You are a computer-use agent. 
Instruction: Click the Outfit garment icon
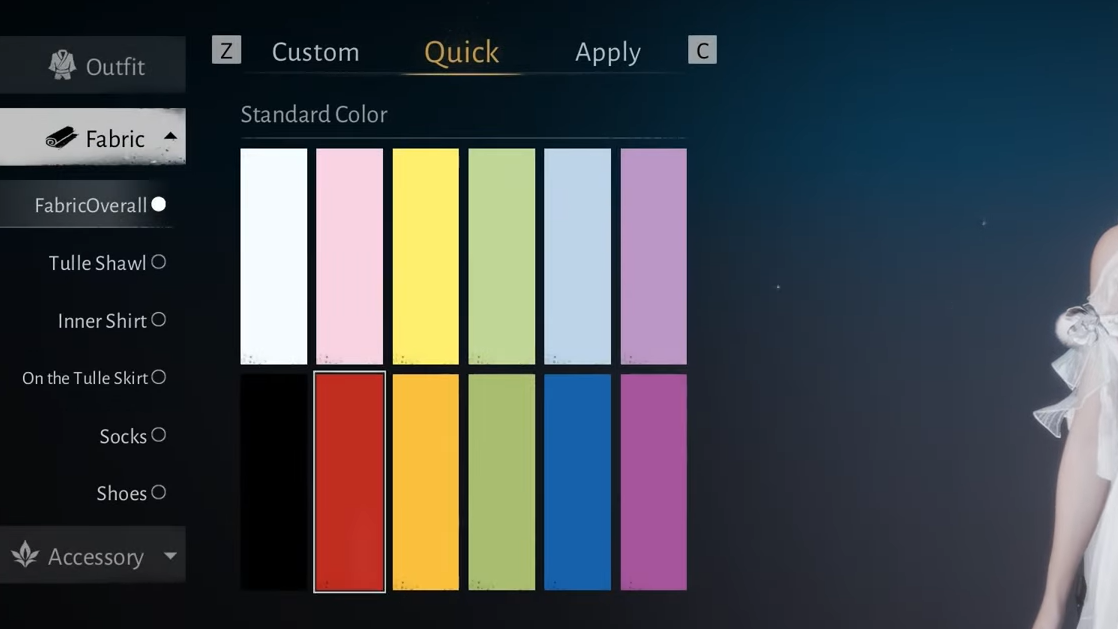tap(62, 66)
